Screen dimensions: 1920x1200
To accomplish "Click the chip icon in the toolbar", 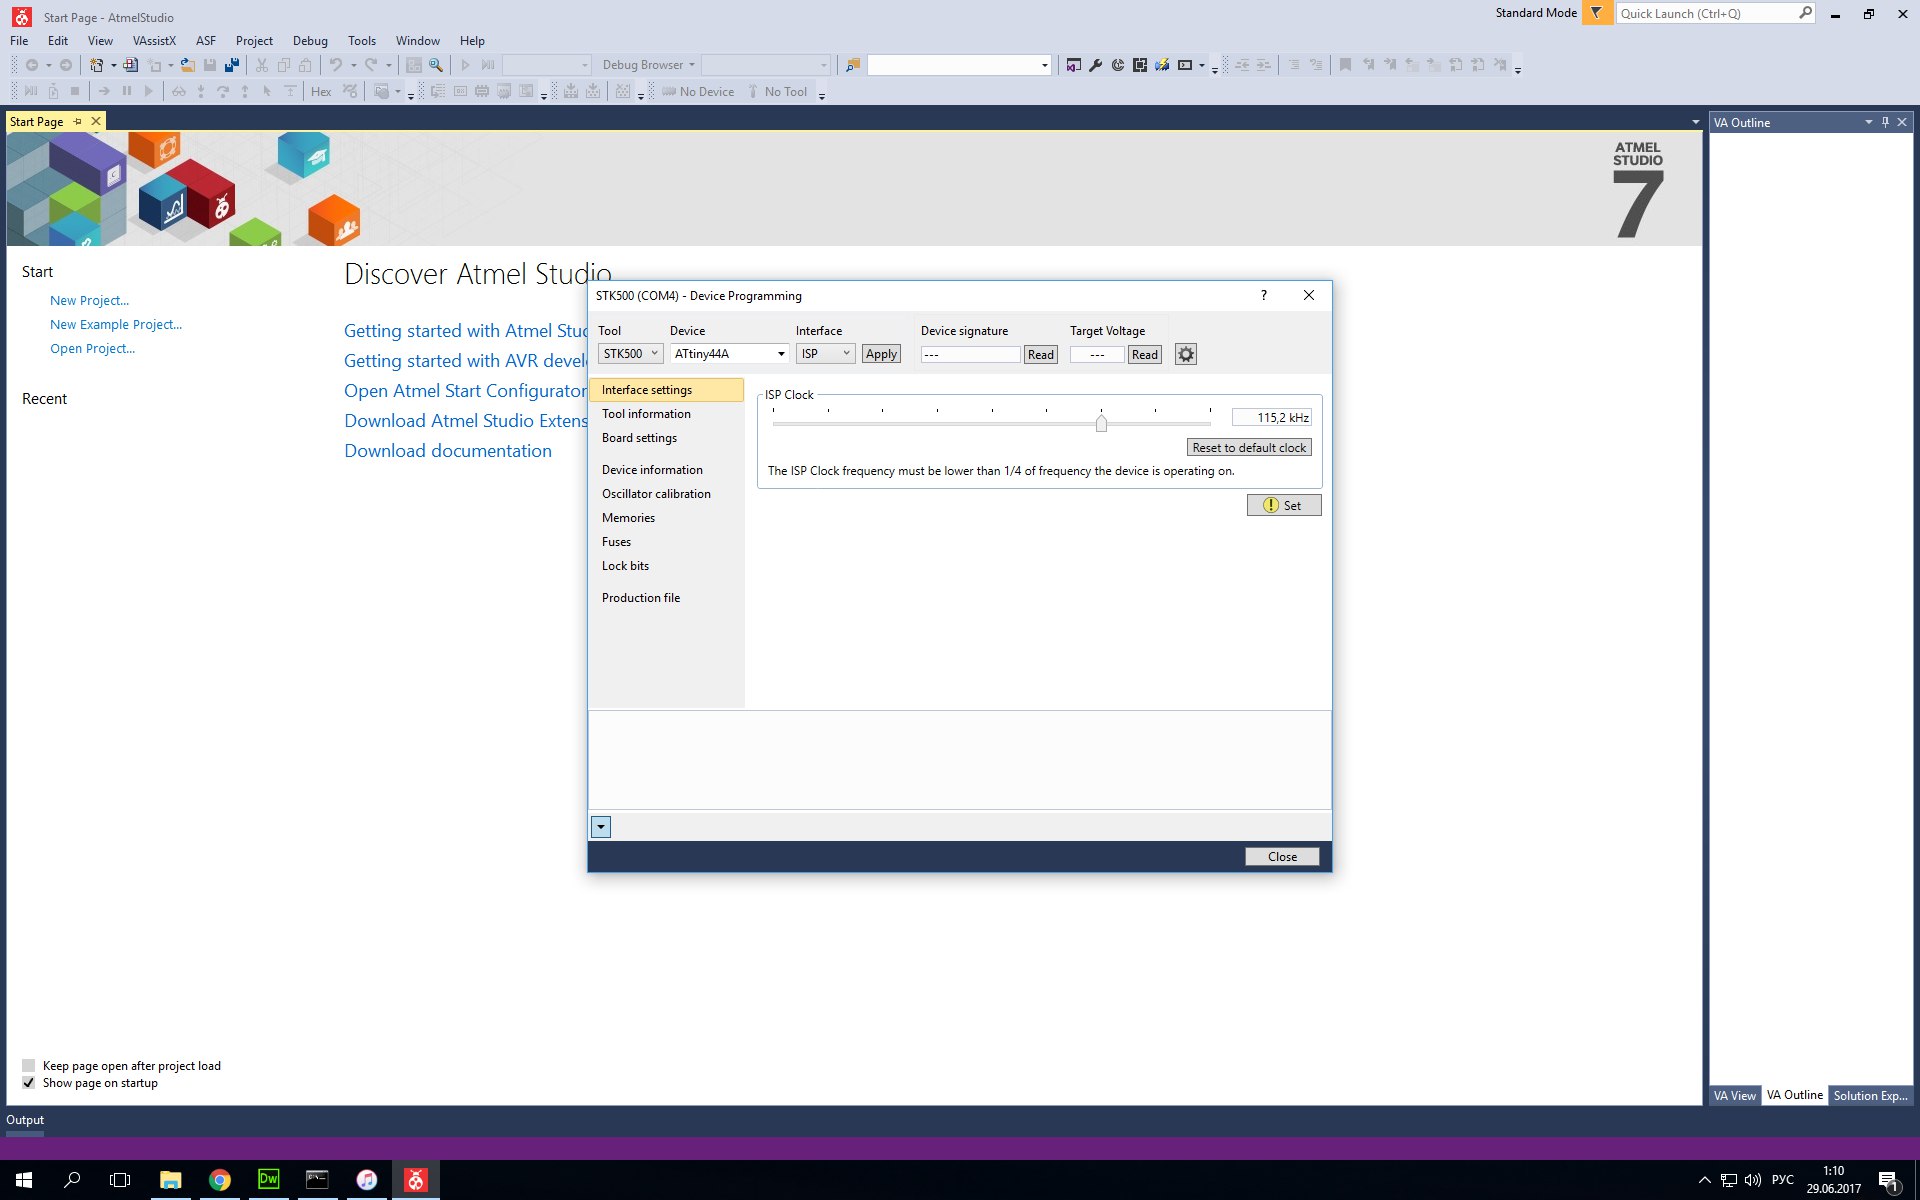I will (1140, 65).
